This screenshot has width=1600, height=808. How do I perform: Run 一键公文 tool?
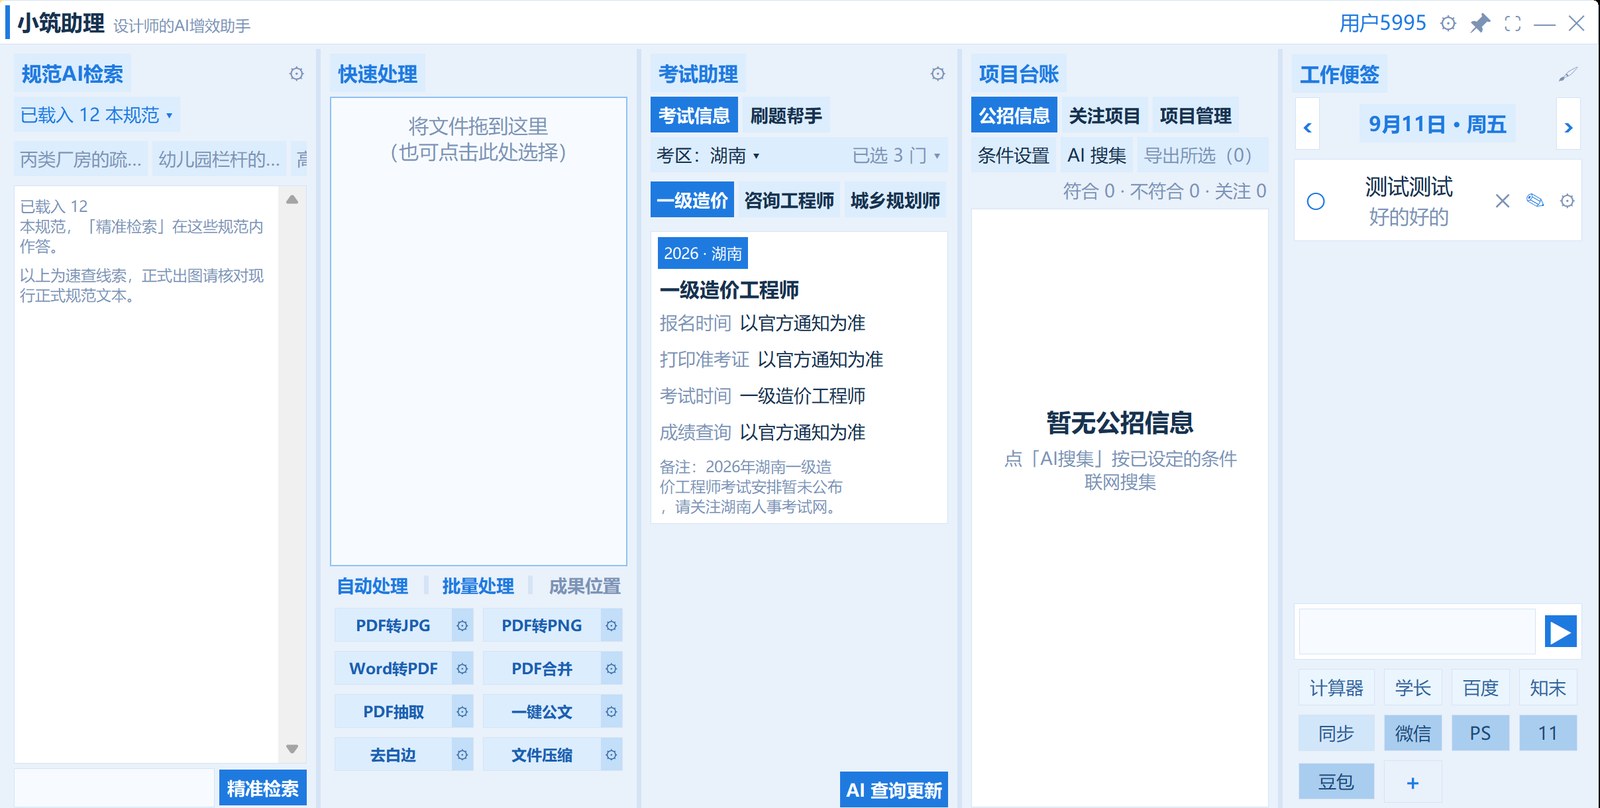tap(542, 711)
